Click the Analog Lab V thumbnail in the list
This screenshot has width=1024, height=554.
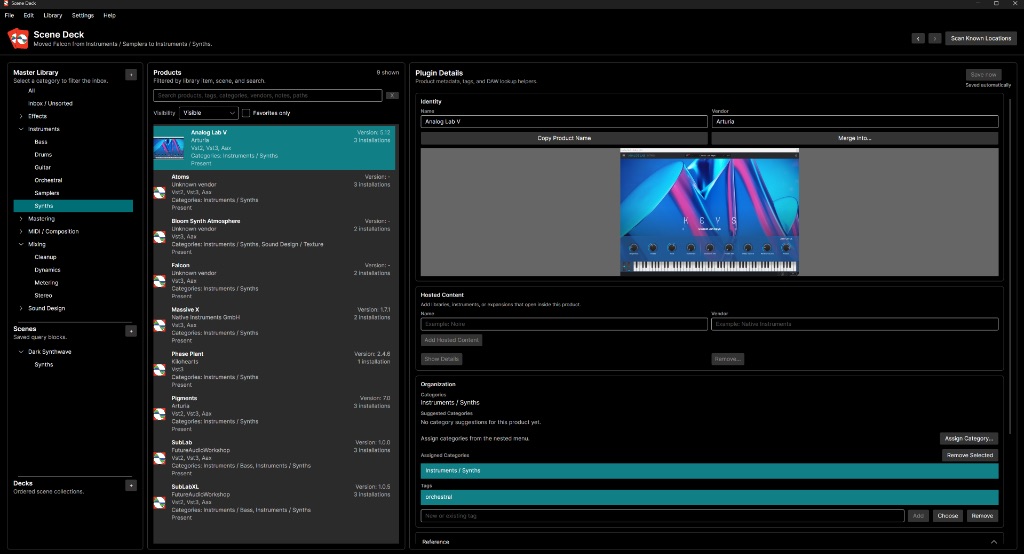(x=168, y=148)
